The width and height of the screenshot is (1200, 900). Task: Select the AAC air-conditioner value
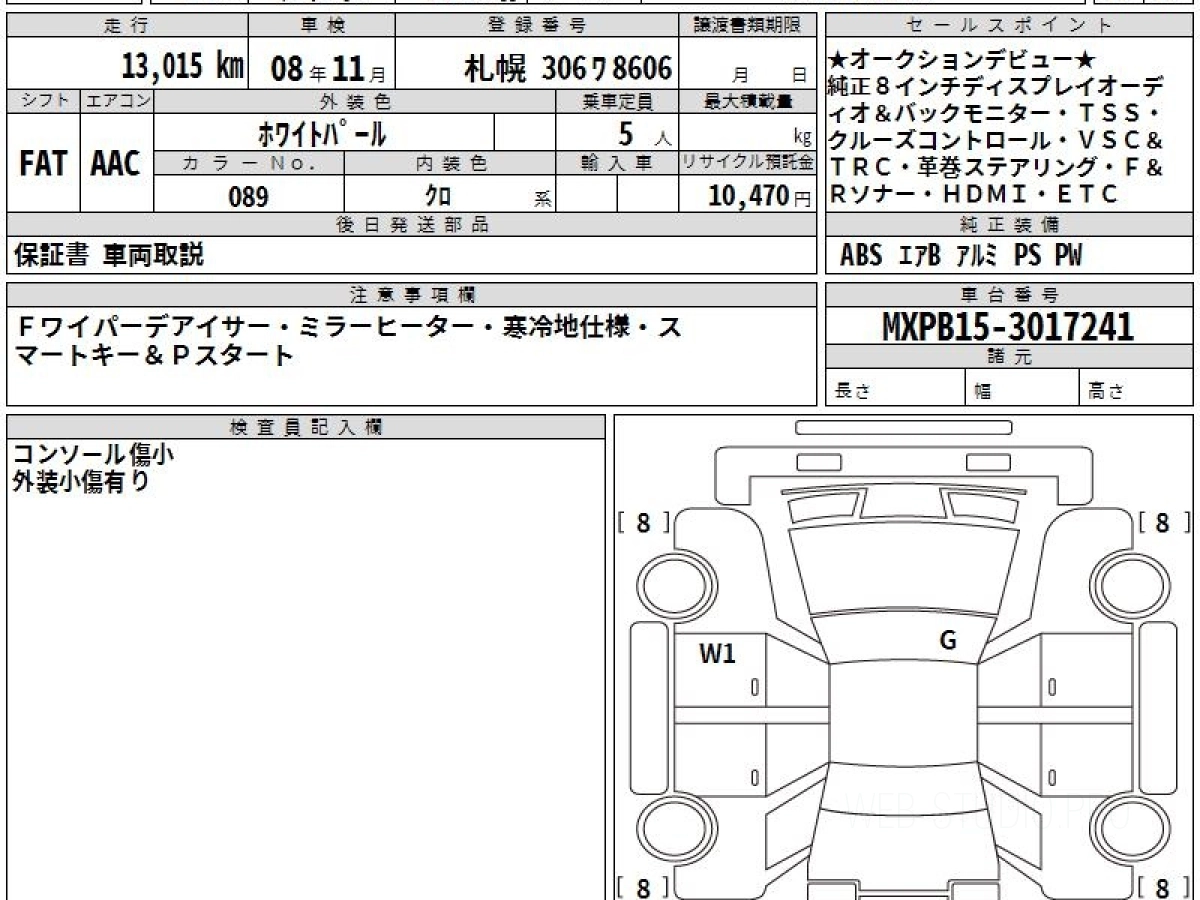pyautogui.click(x=117, y=163)
